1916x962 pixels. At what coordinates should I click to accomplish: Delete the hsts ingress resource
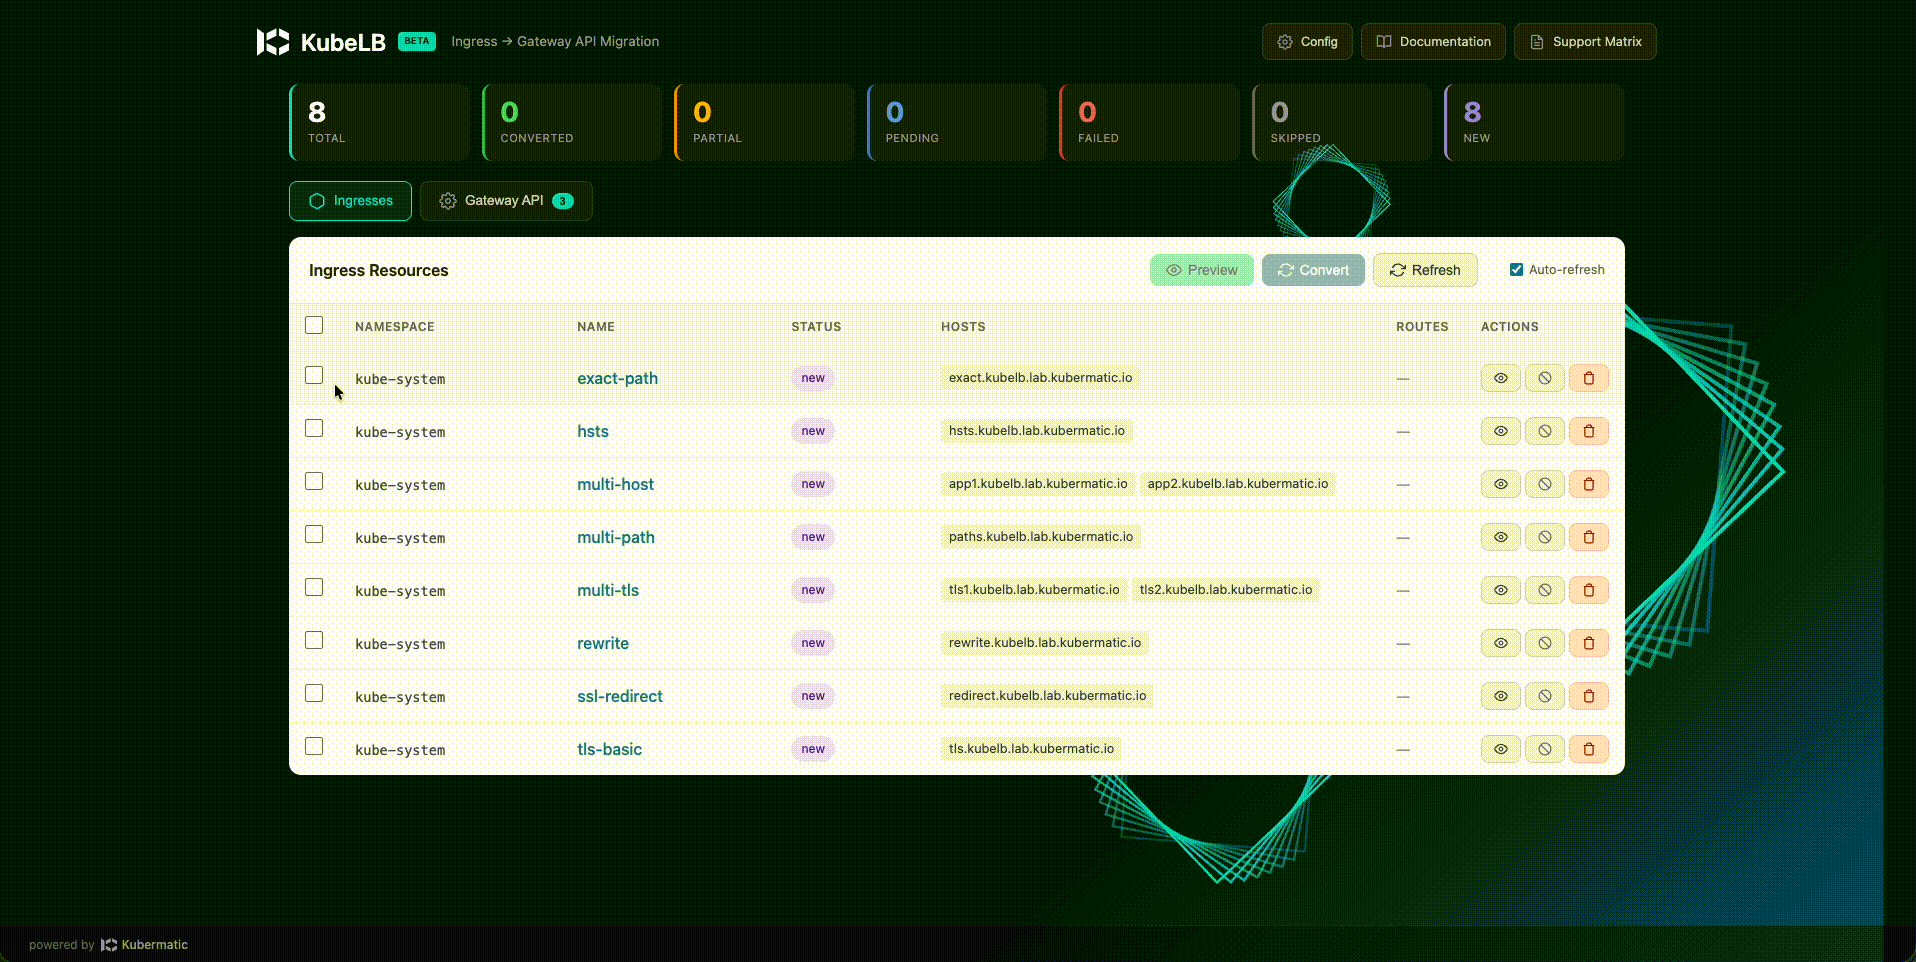[x=1588, y=431]
